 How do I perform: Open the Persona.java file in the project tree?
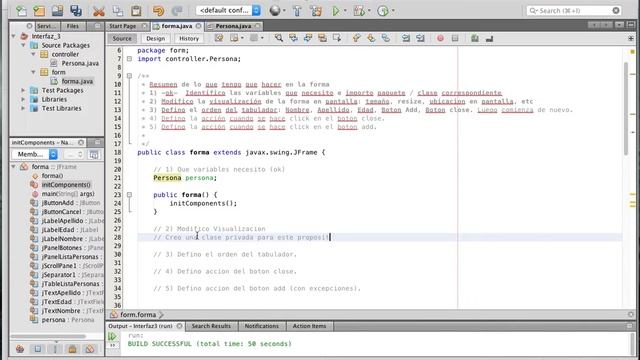tap(80, 63)
